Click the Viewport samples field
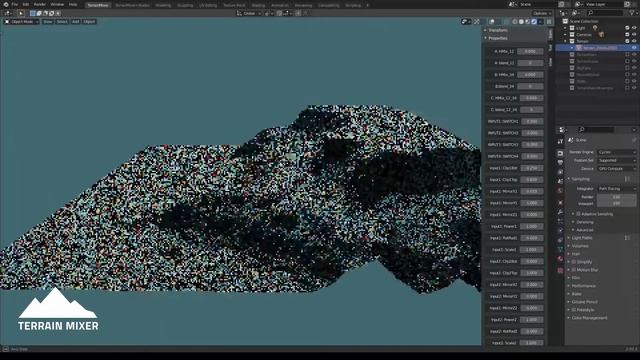The height and width of the screenshot is (360, 640). [x=616, y=203]
